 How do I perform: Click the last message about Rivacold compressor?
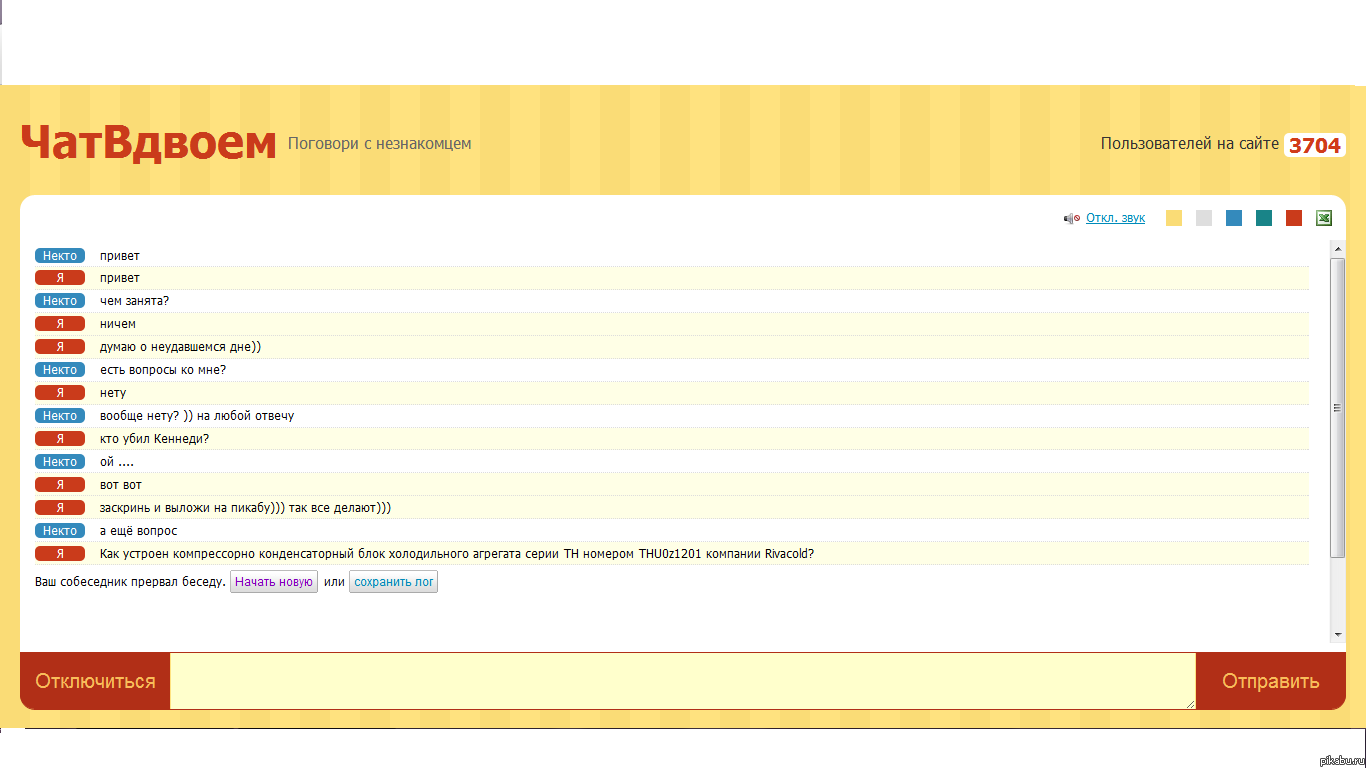click(x=457, y=554)
